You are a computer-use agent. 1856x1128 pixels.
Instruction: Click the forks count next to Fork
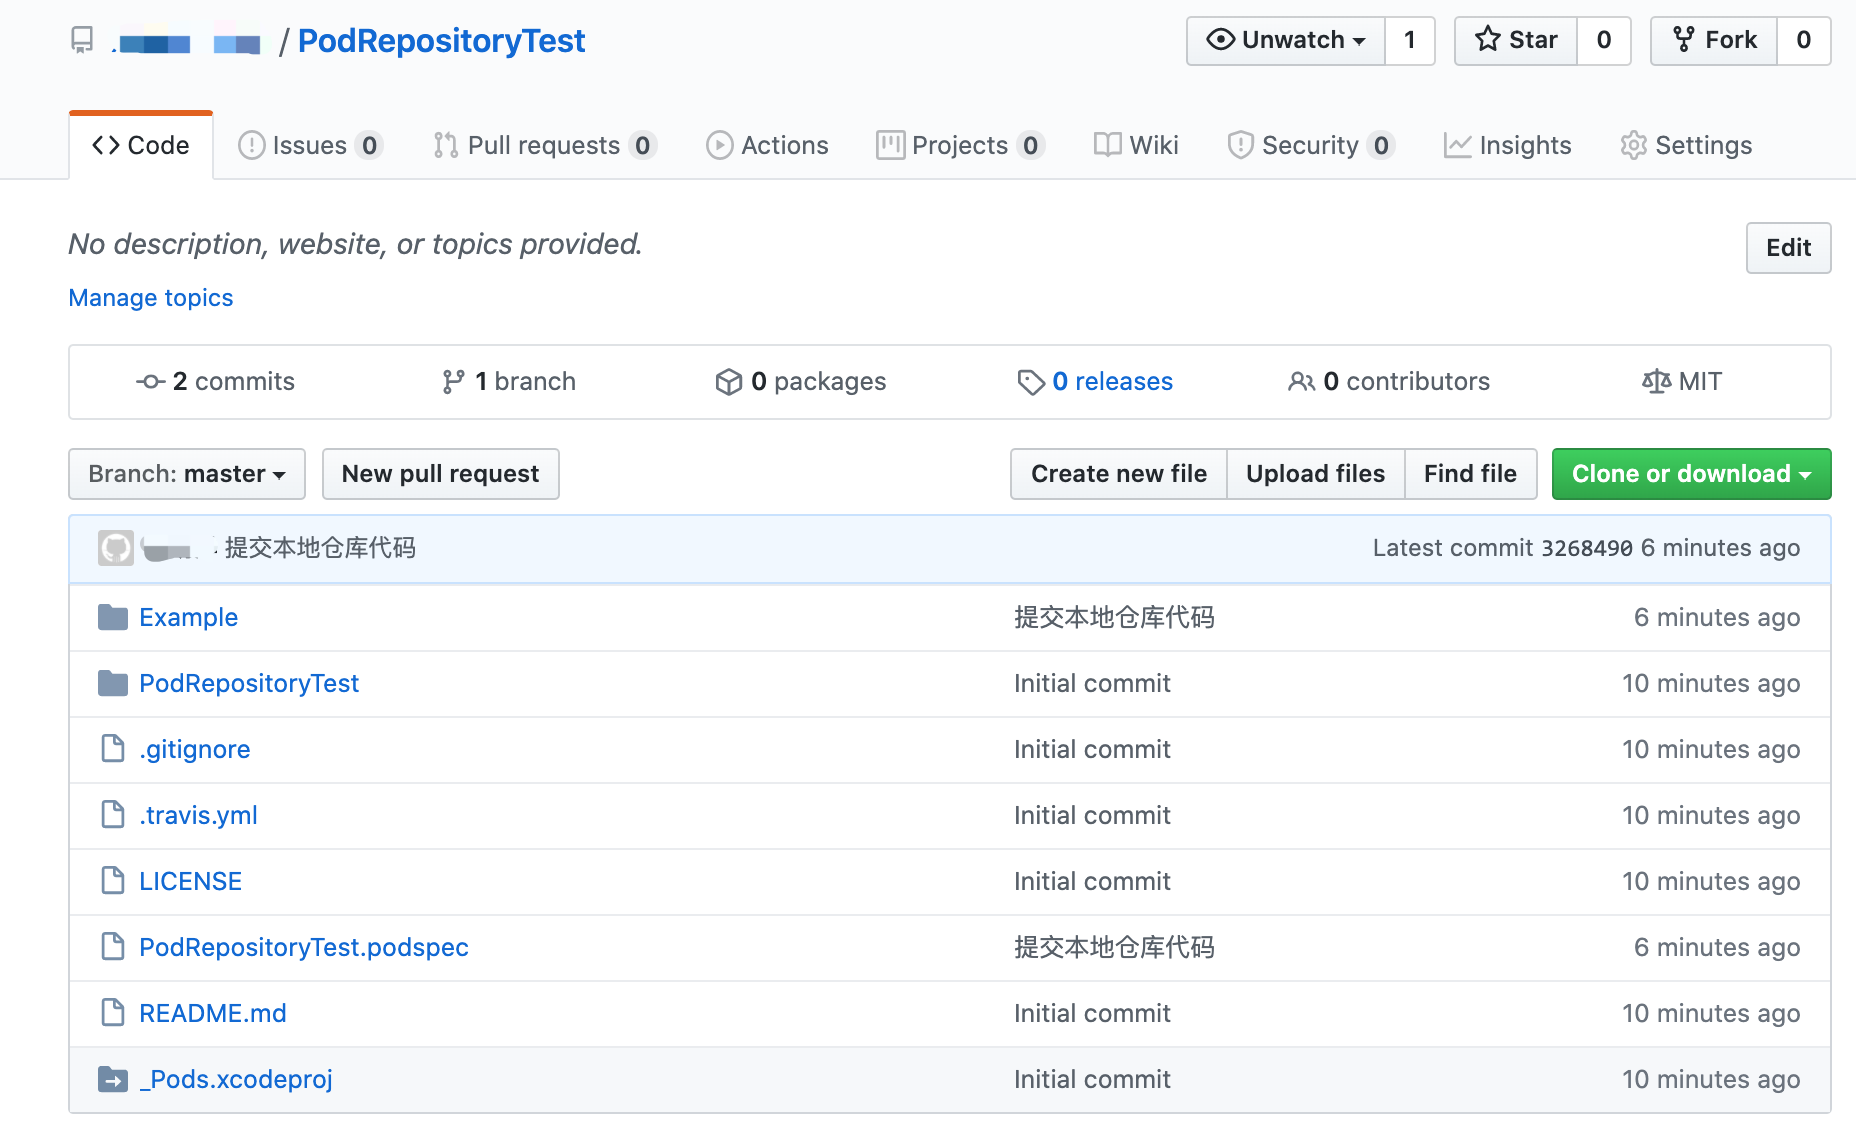[x=1804, y=41]
